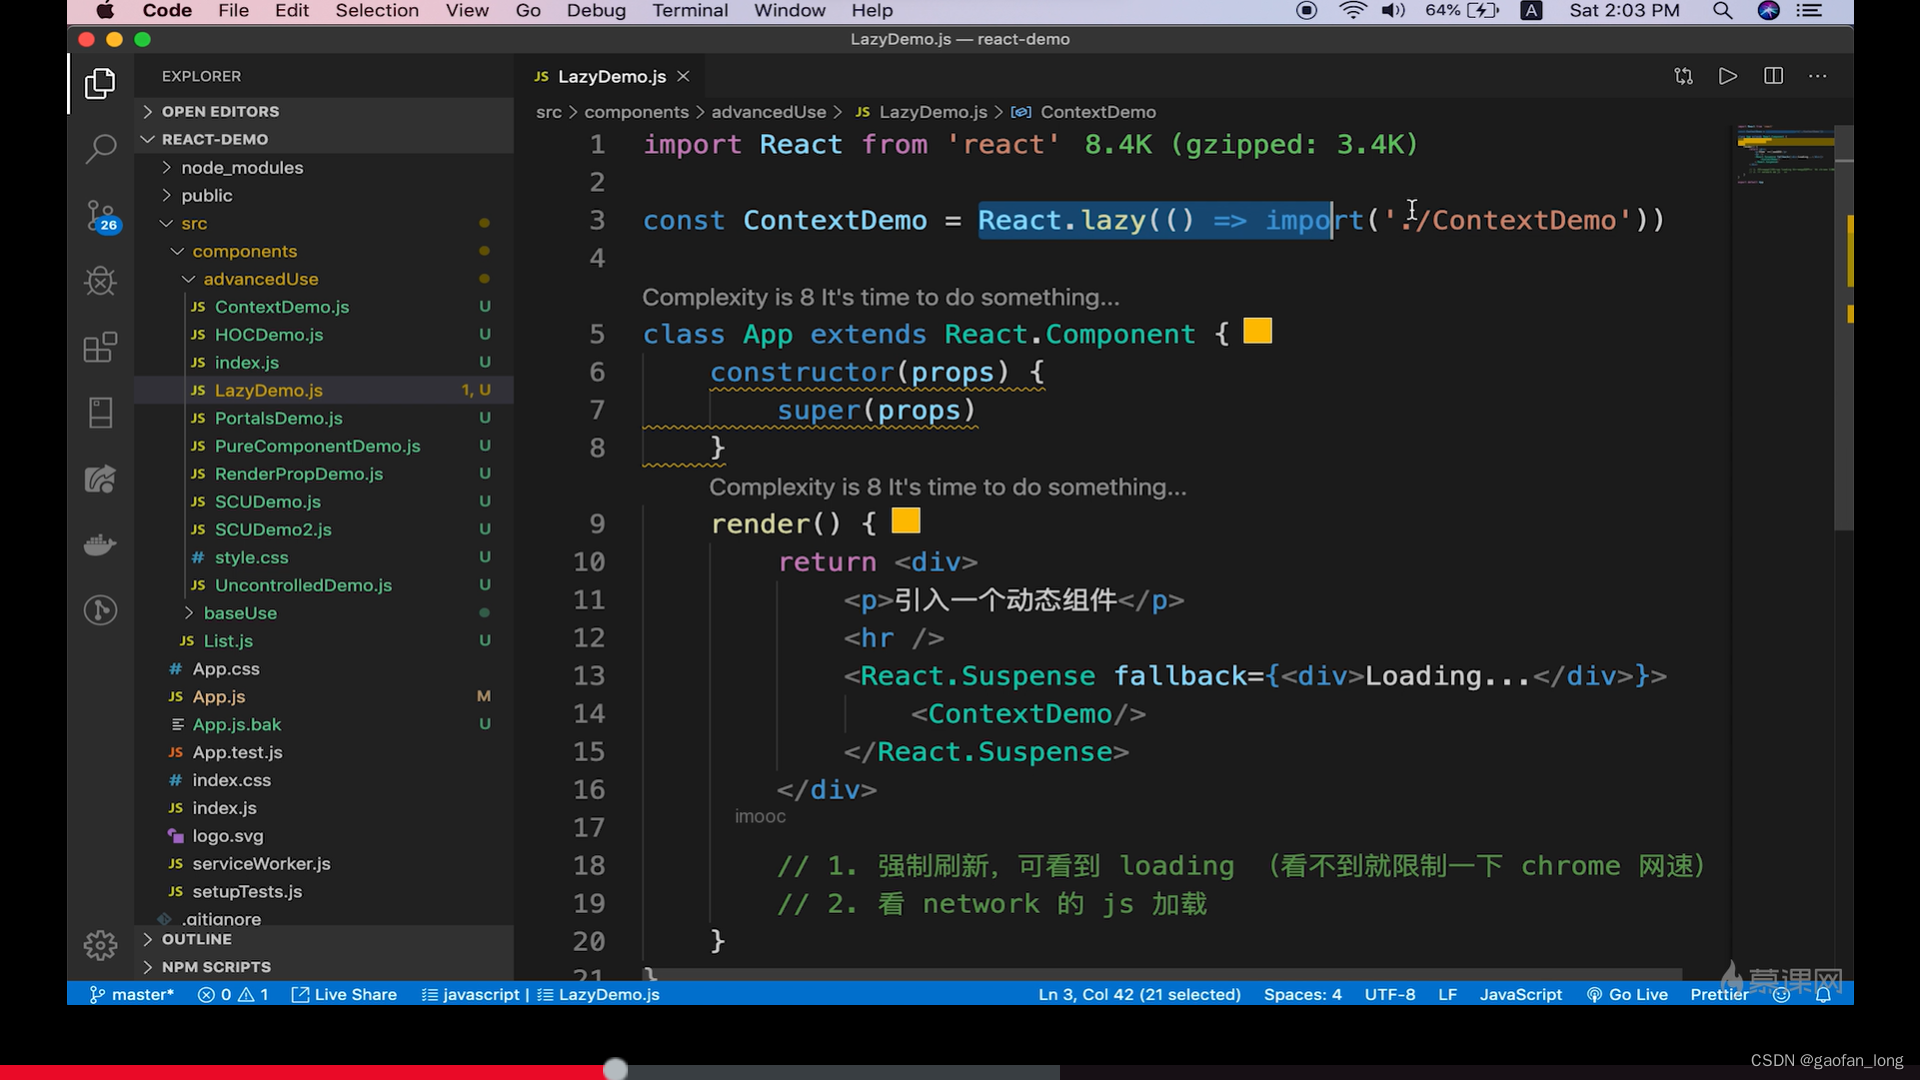Open the master* git branch selector
The width and height of the screenshot is (1920, 1080).
[132, 994]
